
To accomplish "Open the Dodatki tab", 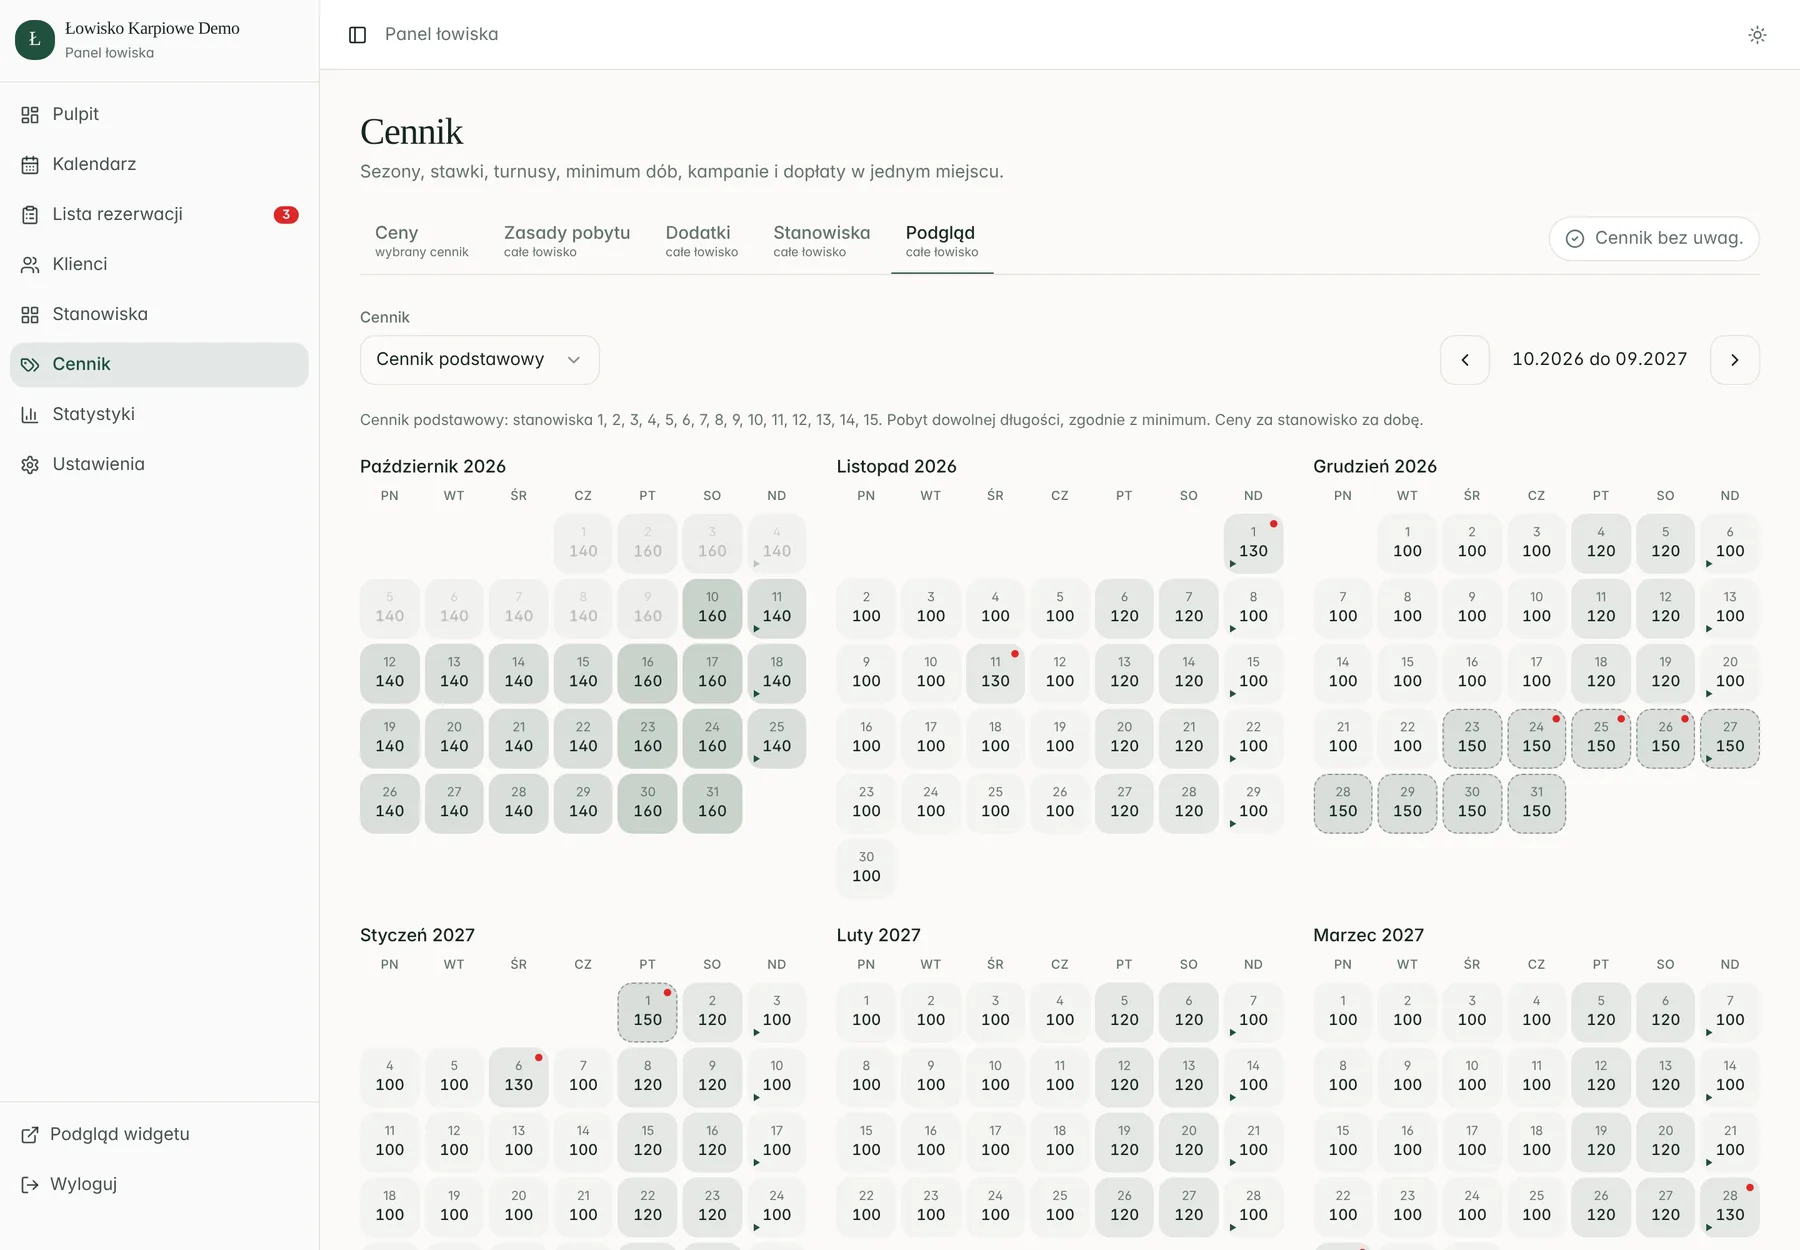I will pos(701,241).
